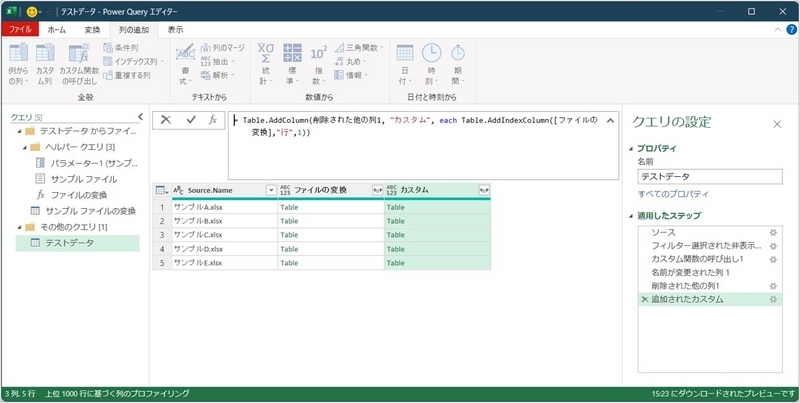This screenshot has height=403, width=800.
Task: Open the 抽出 (Extract) dropdown
Action: coord(218,62)
